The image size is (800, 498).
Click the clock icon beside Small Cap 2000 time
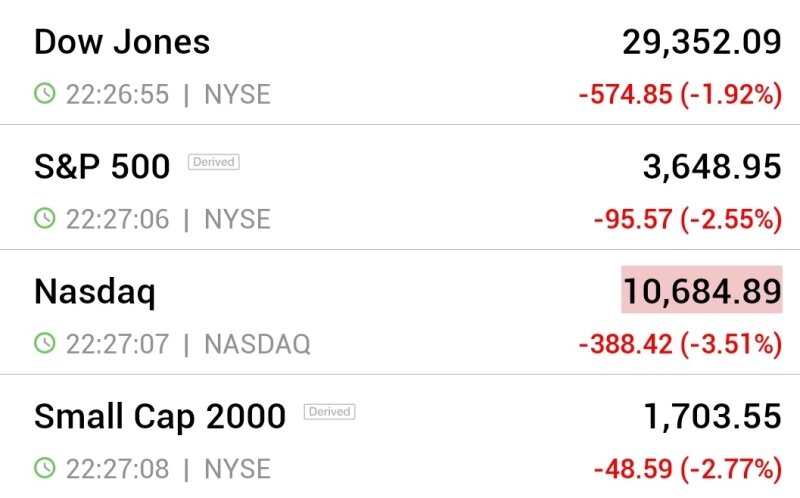(x=45, y=468)
